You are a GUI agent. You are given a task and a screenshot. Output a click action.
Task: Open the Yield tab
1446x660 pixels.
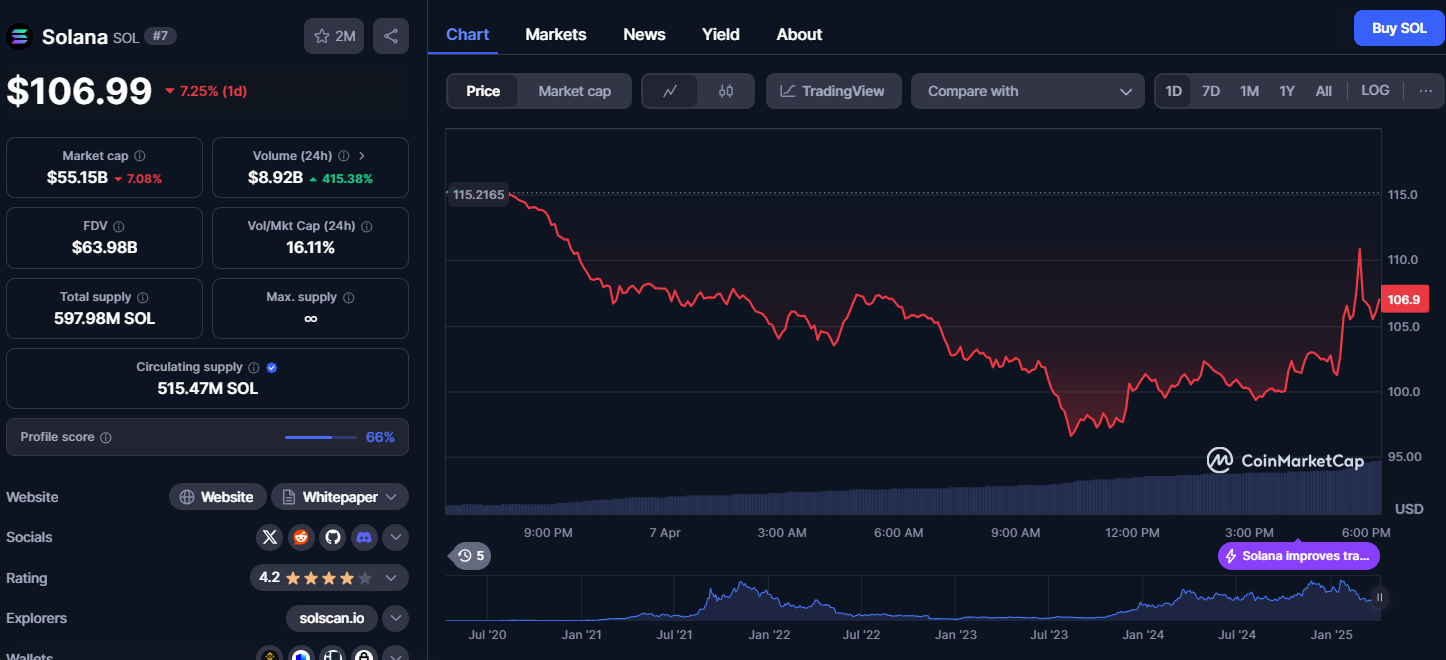click(x=721, y=35)
